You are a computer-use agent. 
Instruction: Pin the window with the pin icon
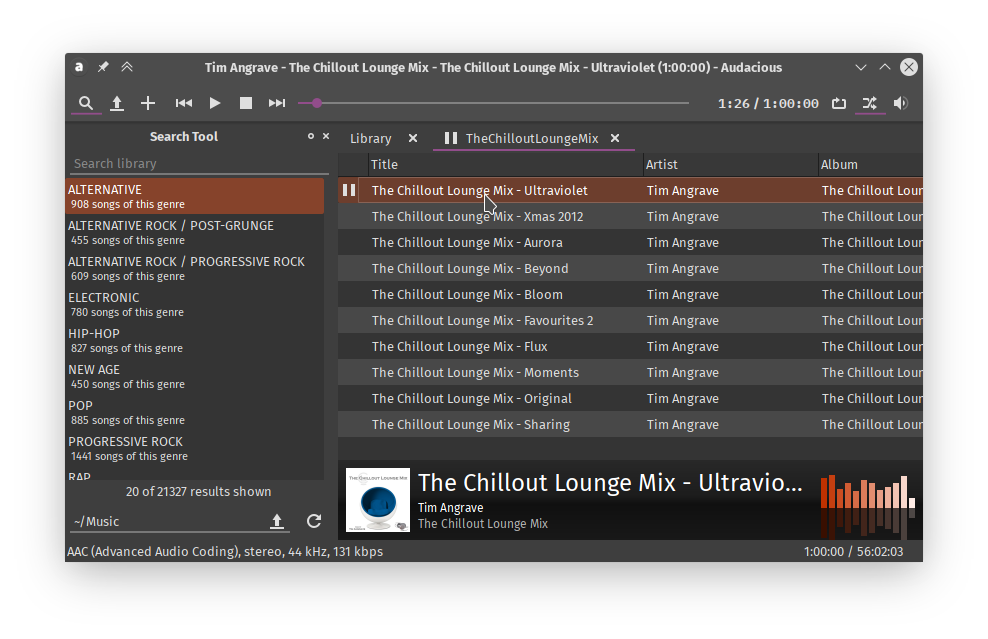pyautogui.click(x=103, y=67)
